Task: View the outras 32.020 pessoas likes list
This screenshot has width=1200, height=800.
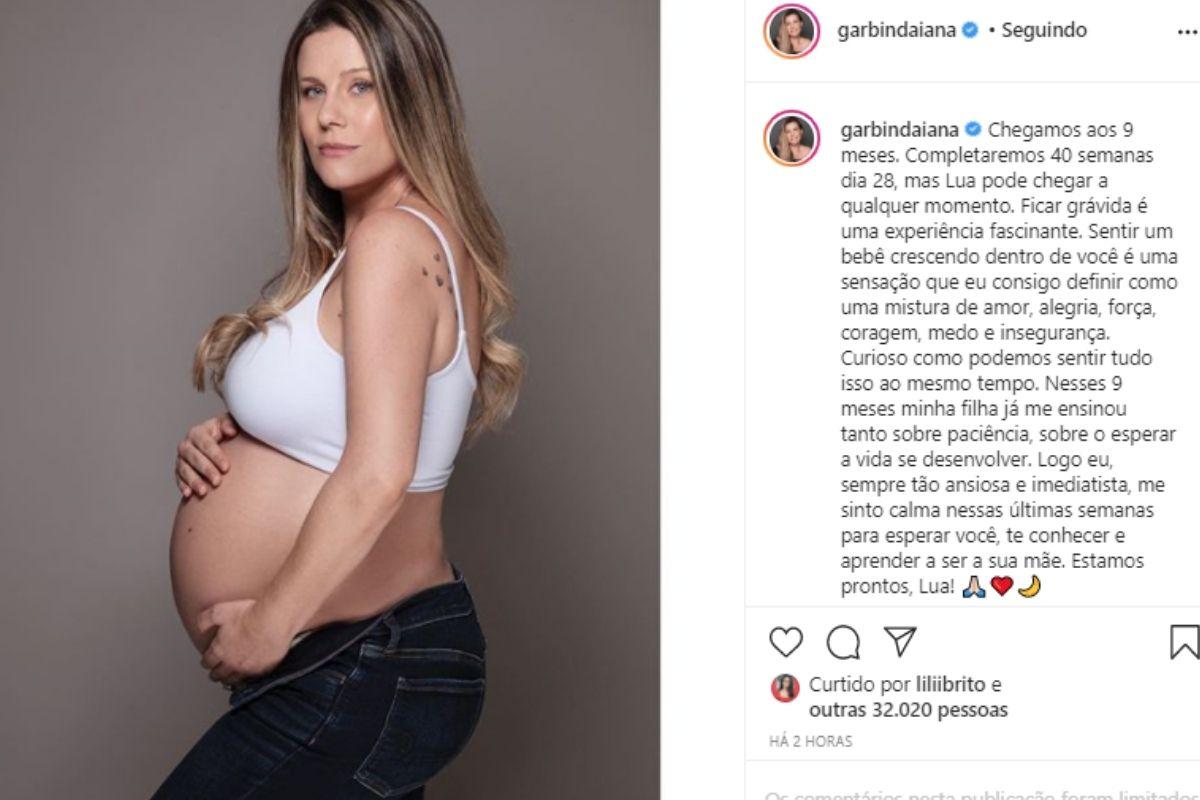Action: [908, 710]
